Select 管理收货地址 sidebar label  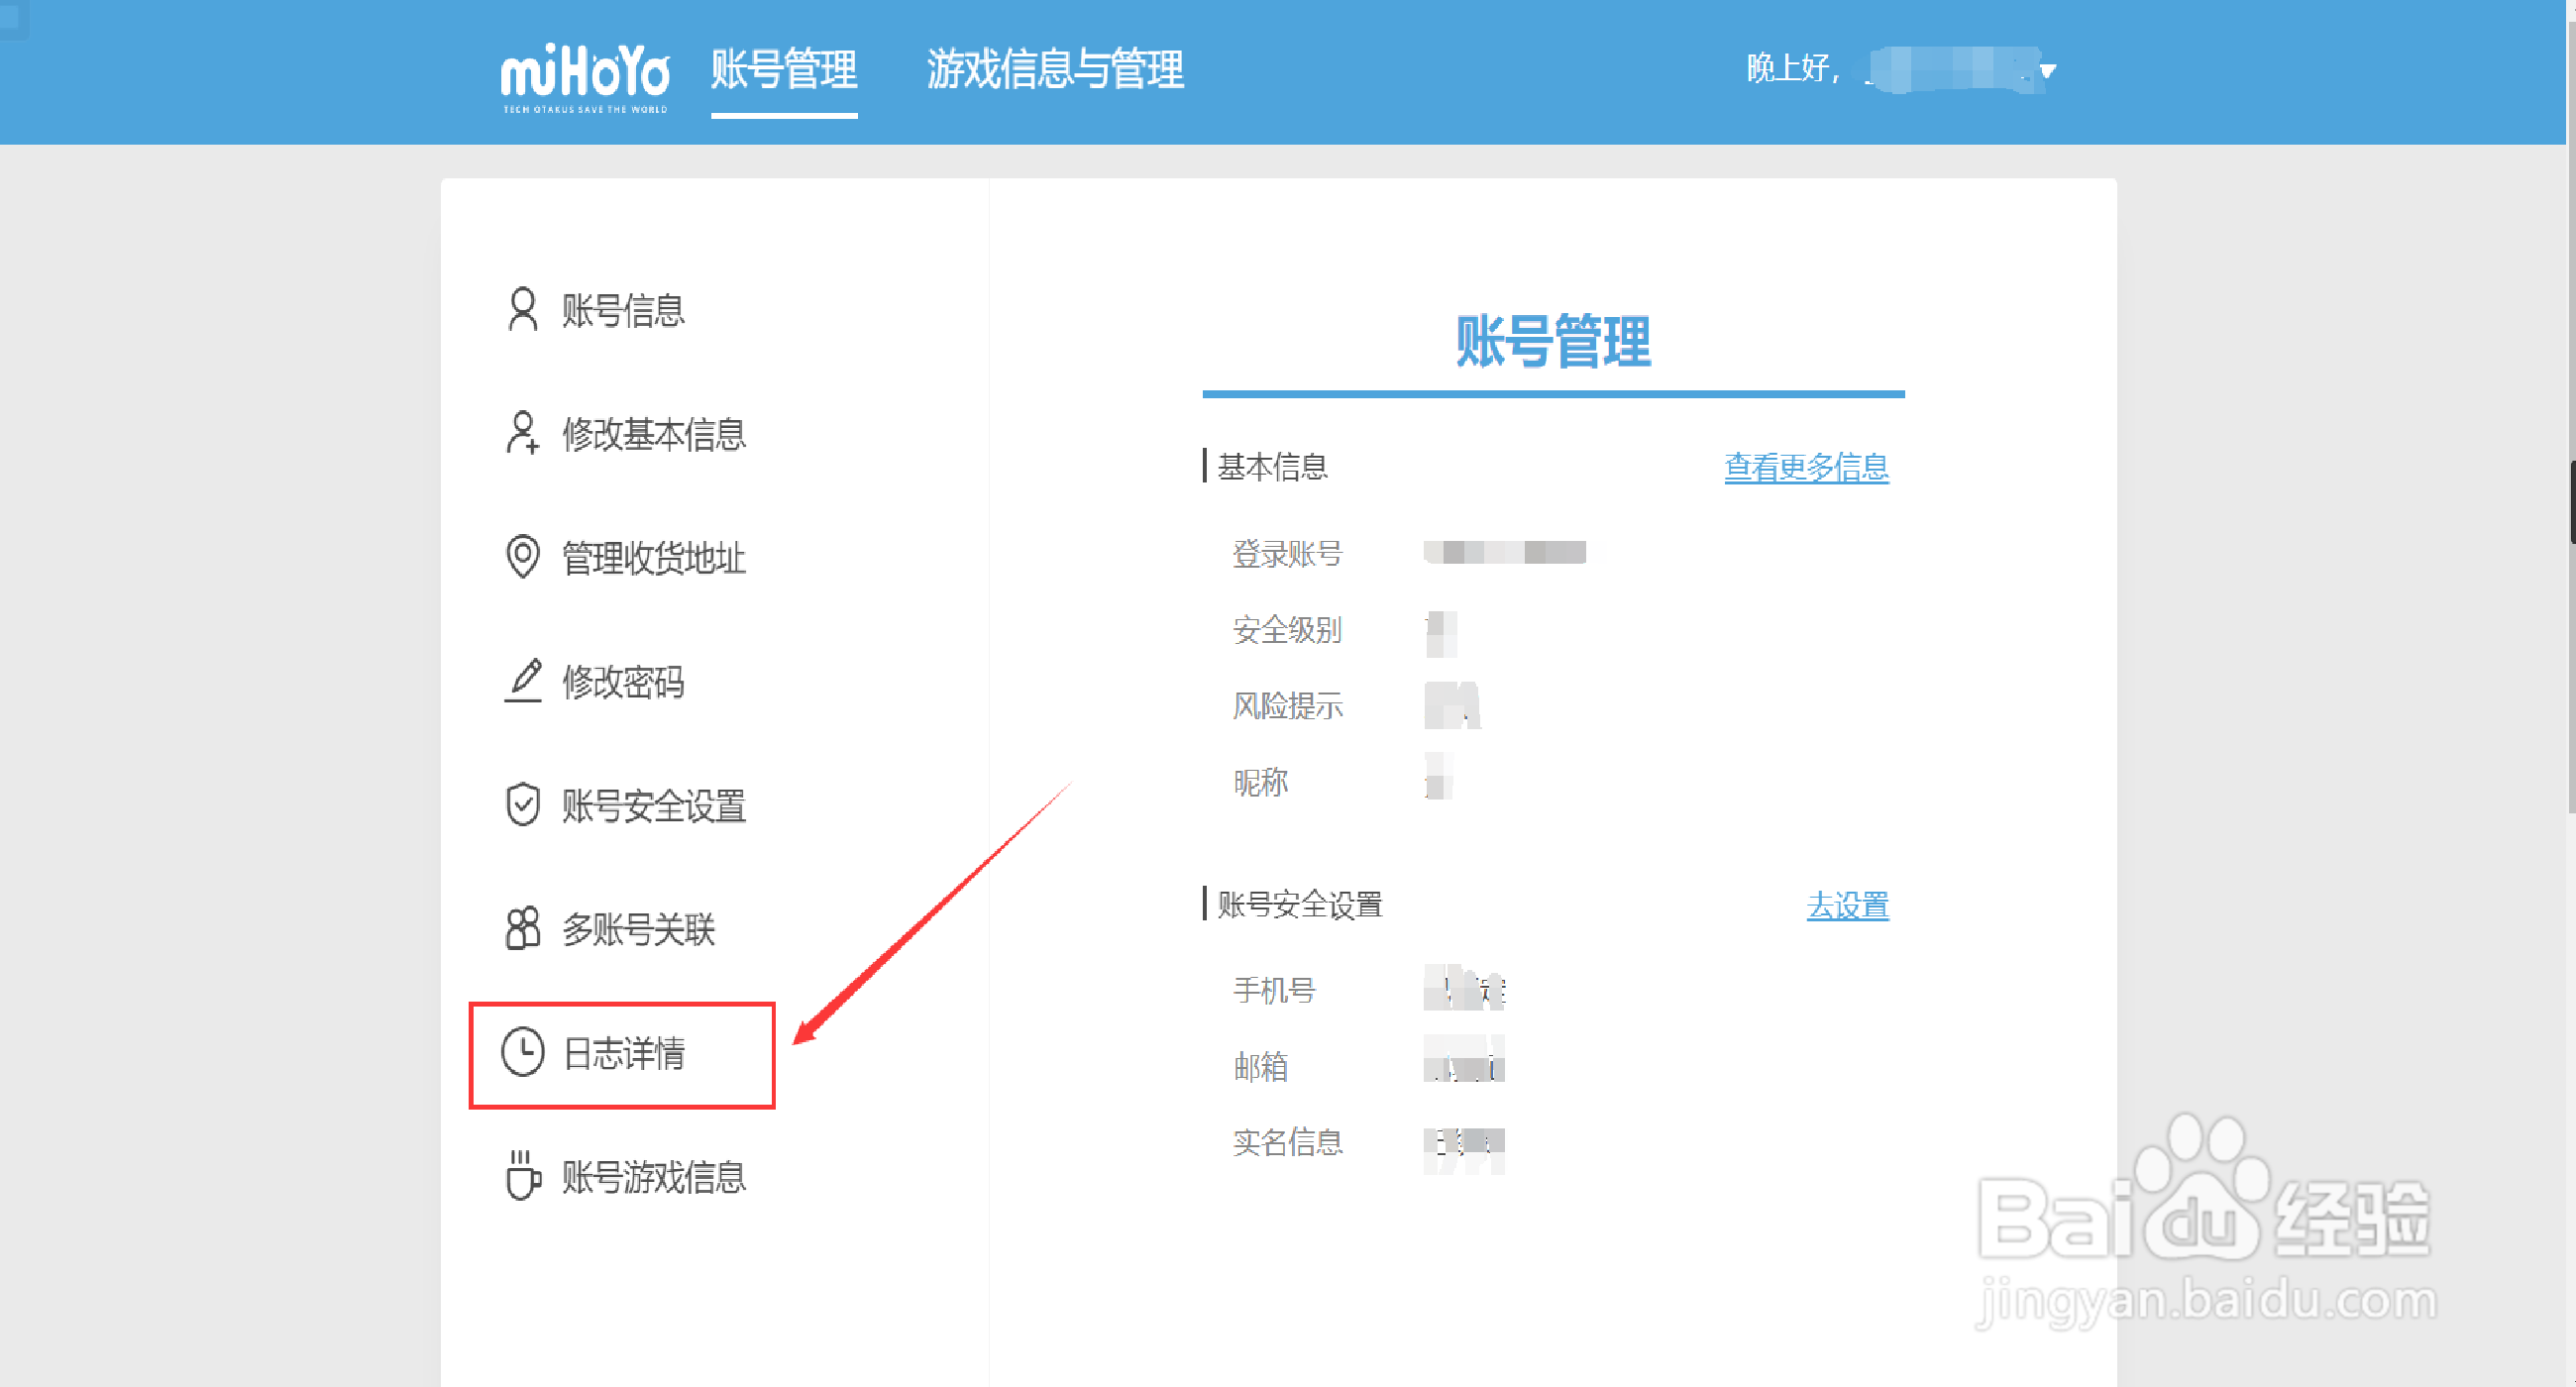[653, 558]
